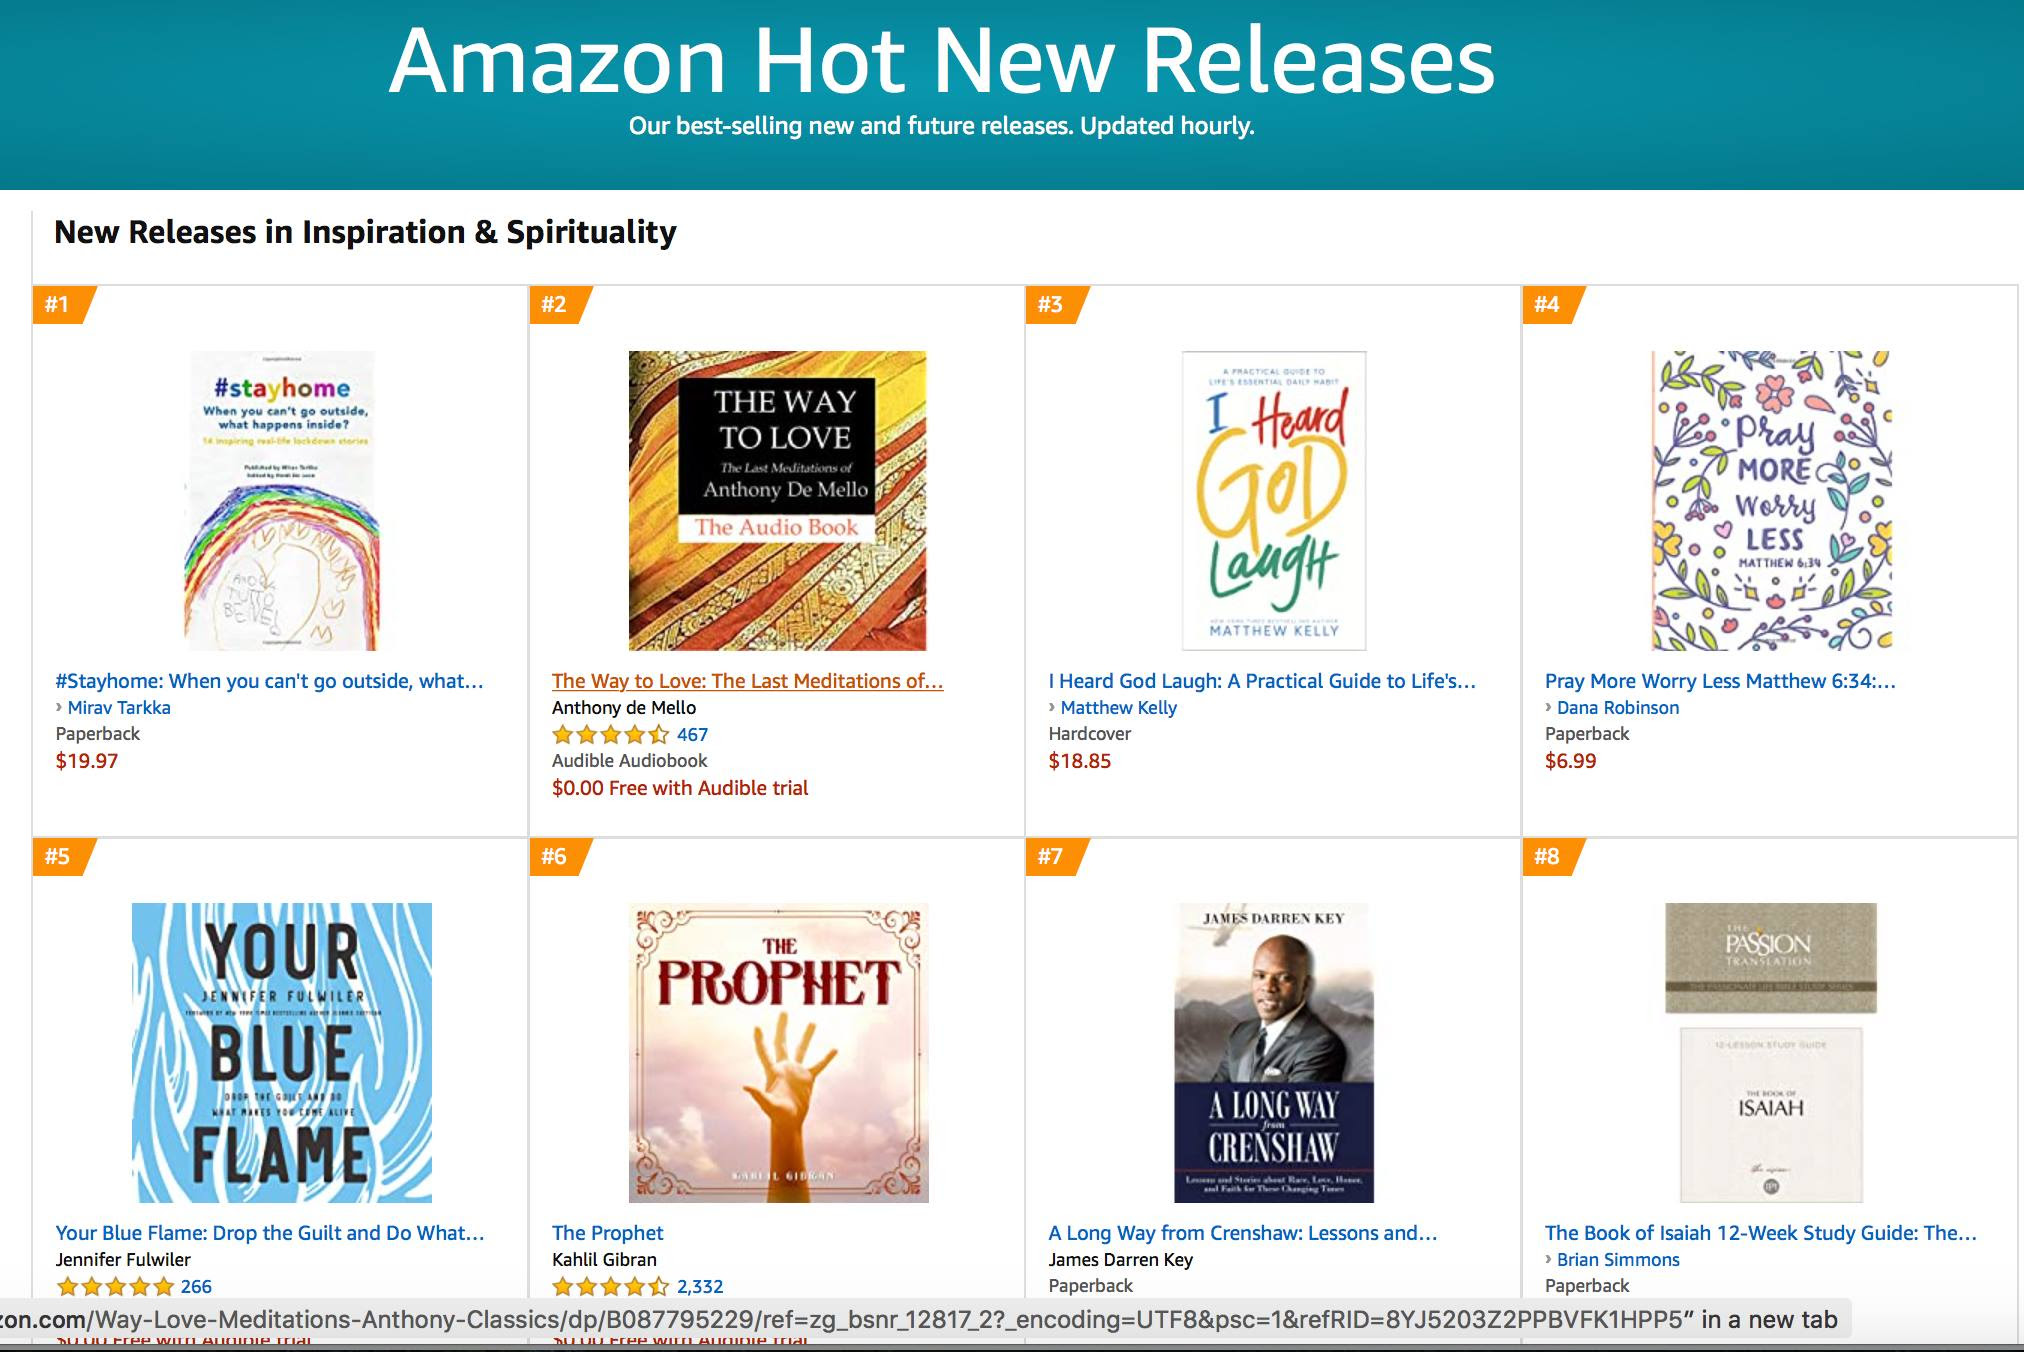Click The Prophet book cover
Screen dimensions: 2024x1352
point(777,1052)
